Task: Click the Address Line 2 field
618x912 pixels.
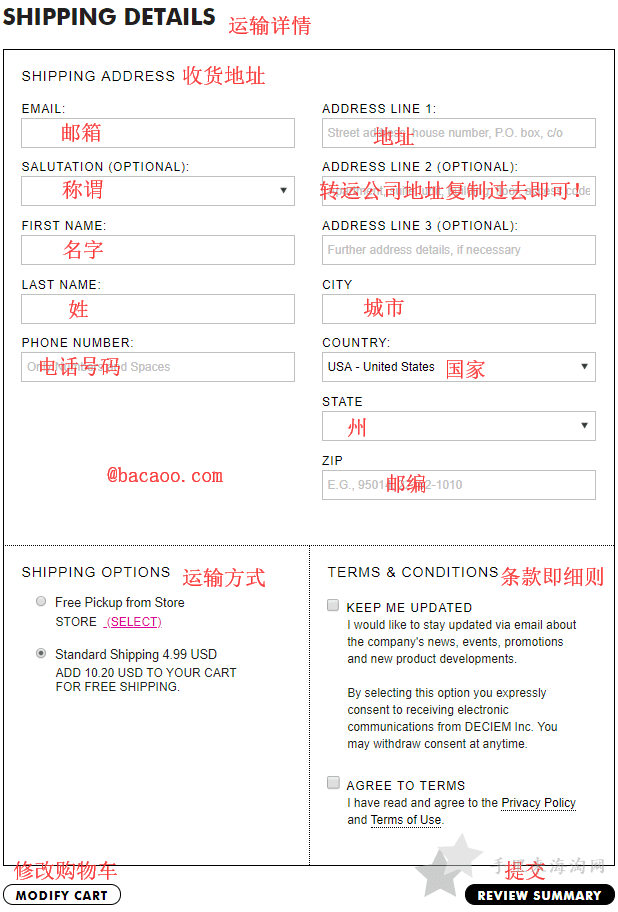Action: coord(459,191)
